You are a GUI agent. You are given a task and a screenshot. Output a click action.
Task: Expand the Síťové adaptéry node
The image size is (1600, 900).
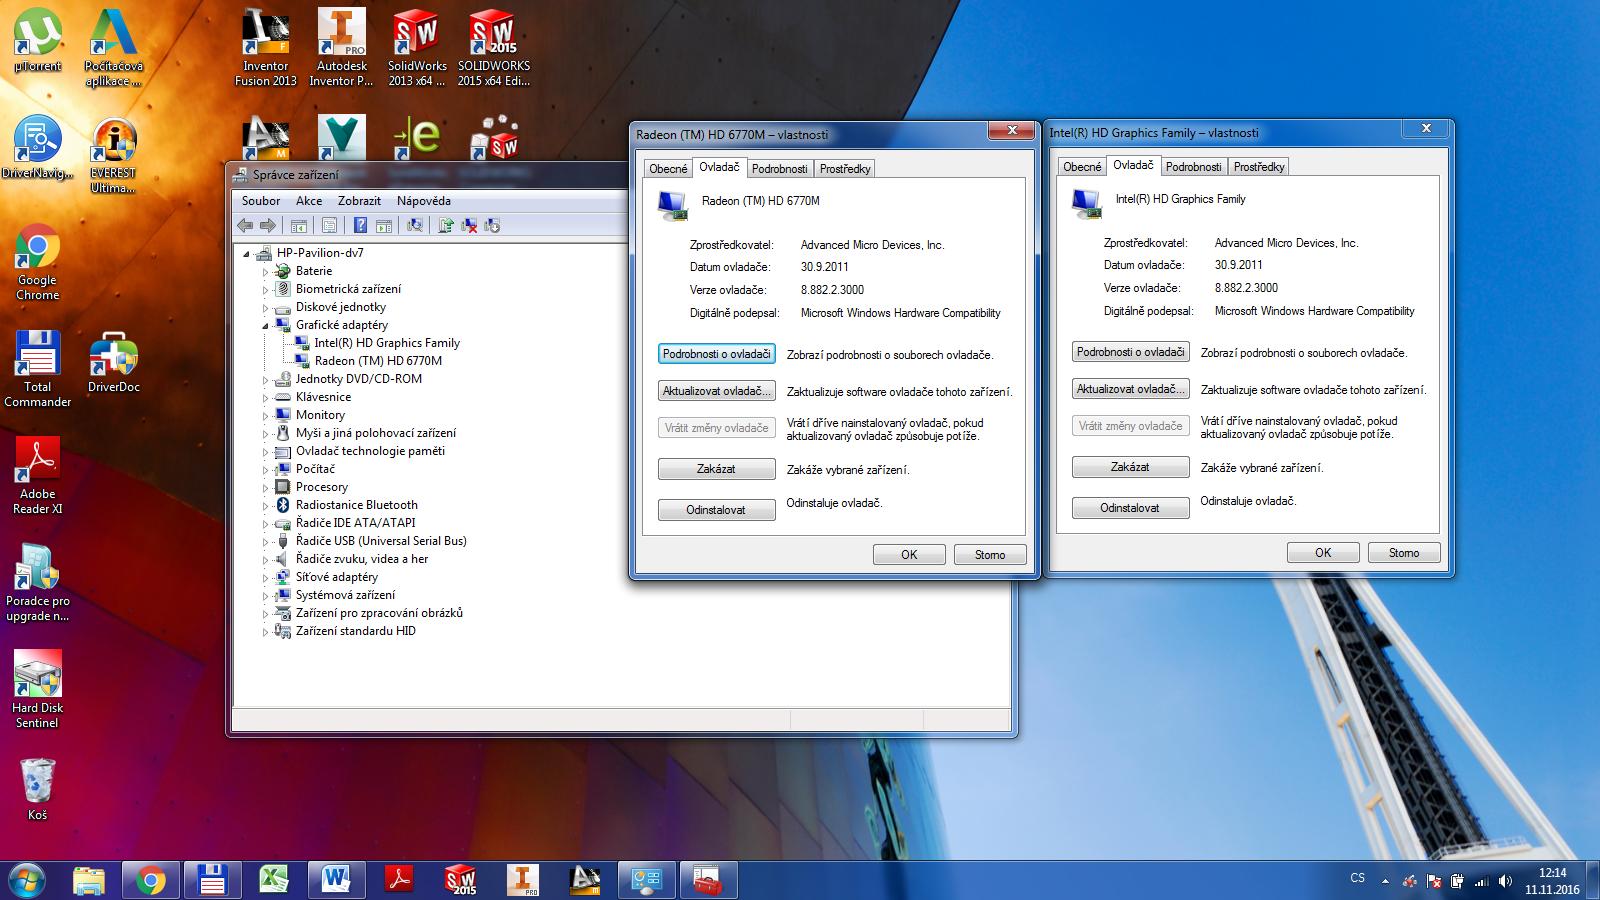(265, 578)
